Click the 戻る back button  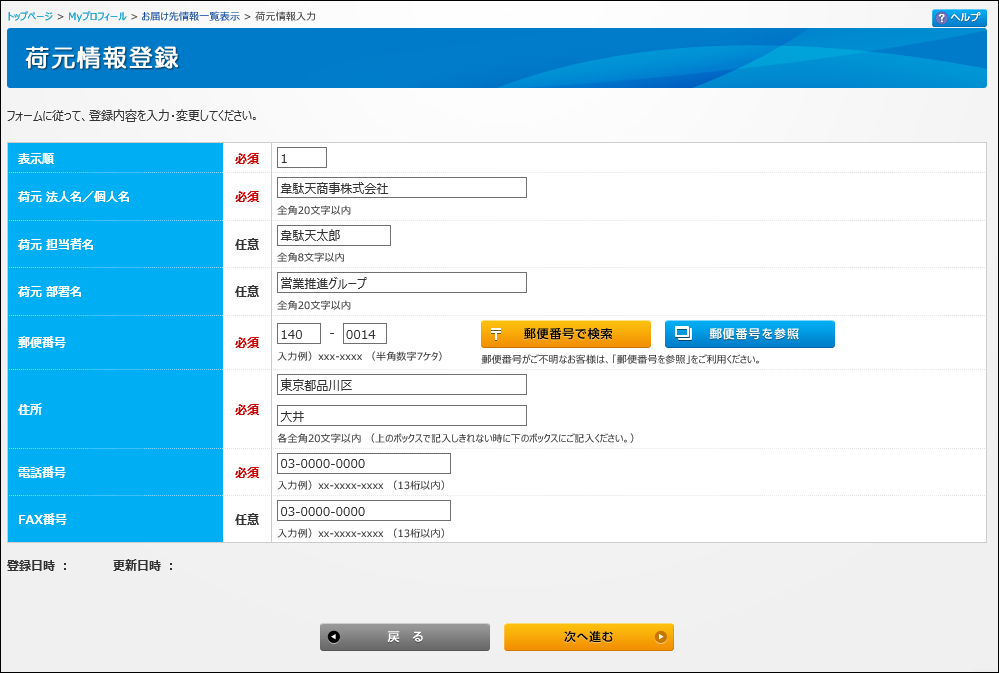[405, 637]
